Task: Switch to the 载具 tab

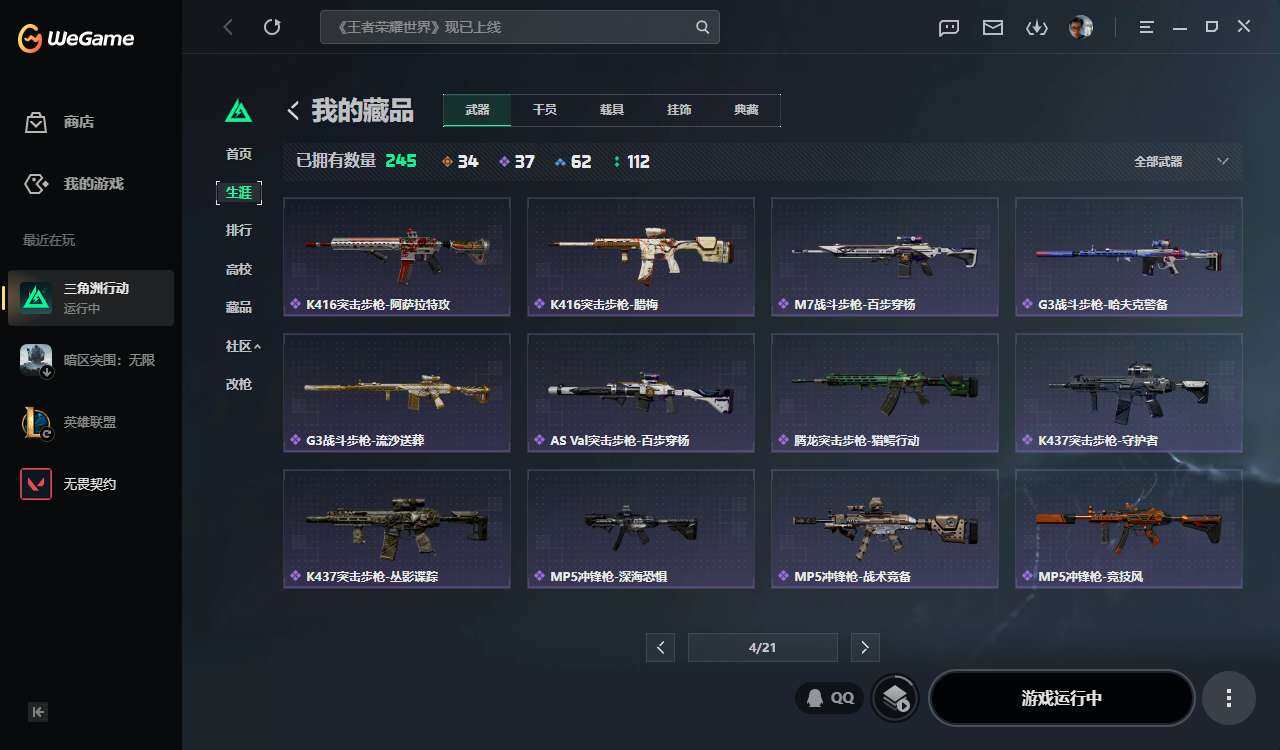Action: 612,110
